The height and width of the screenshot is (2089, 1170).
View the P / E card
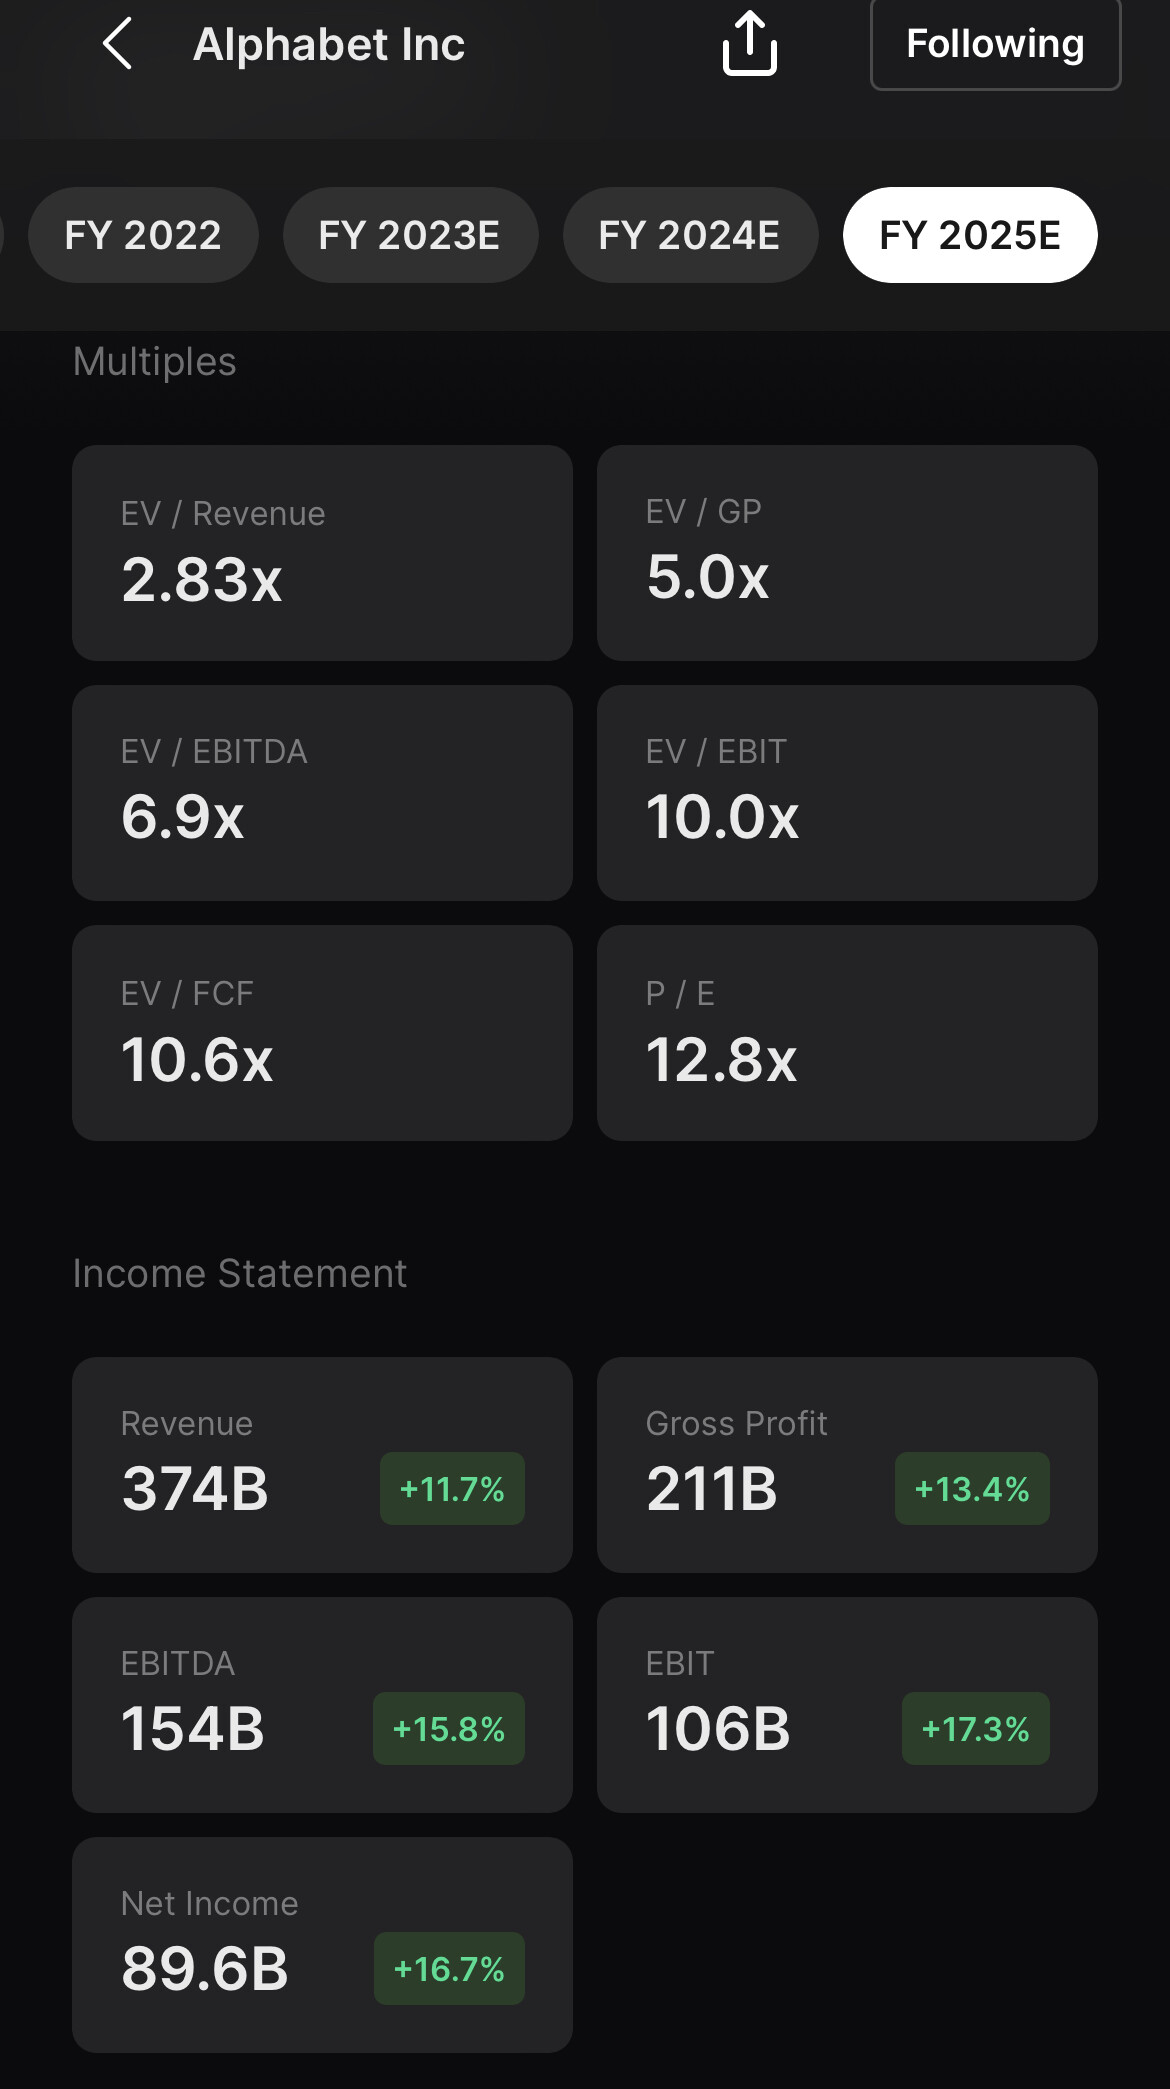tap(847, 1033)
